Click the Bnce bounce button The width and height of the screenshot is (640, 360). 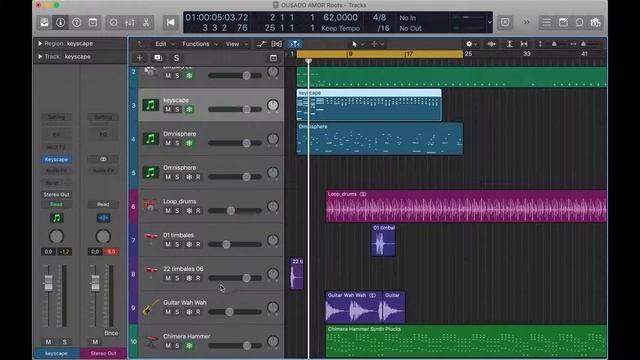[111, 333]
